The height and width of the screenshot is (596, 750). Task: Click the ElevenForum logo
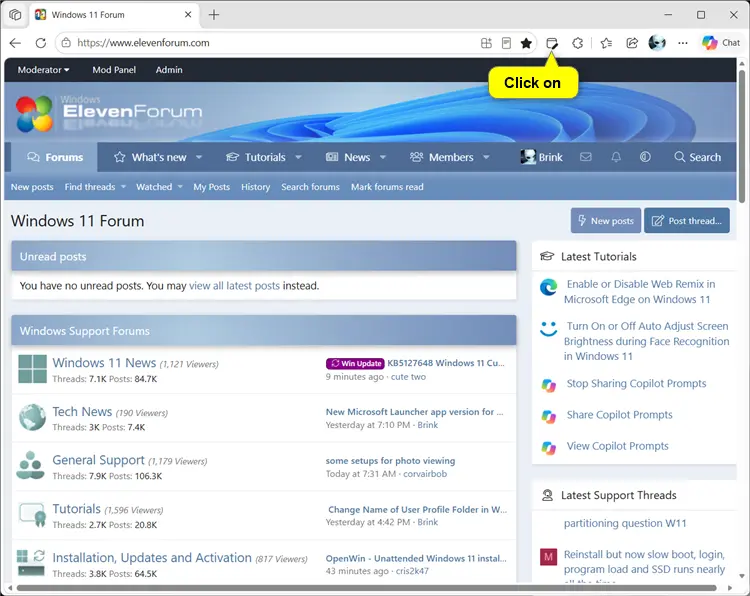click(109, 113)
